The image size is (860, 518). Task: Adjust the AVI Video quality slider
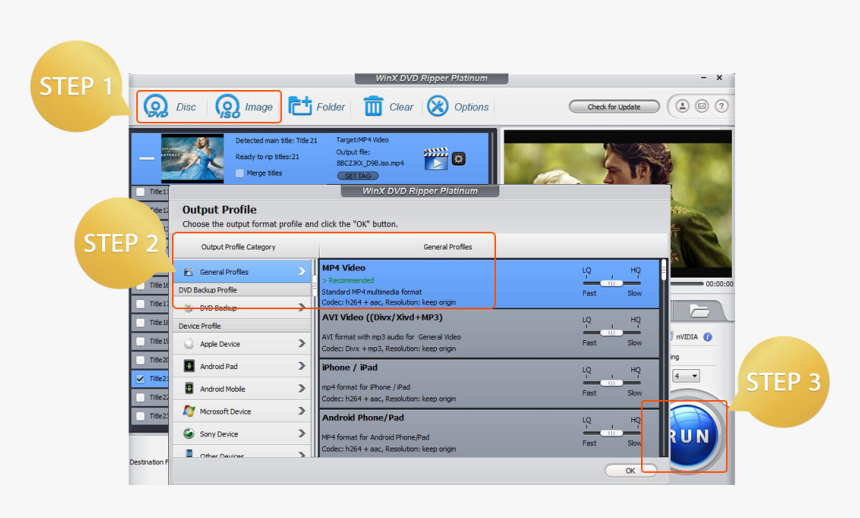612,333
